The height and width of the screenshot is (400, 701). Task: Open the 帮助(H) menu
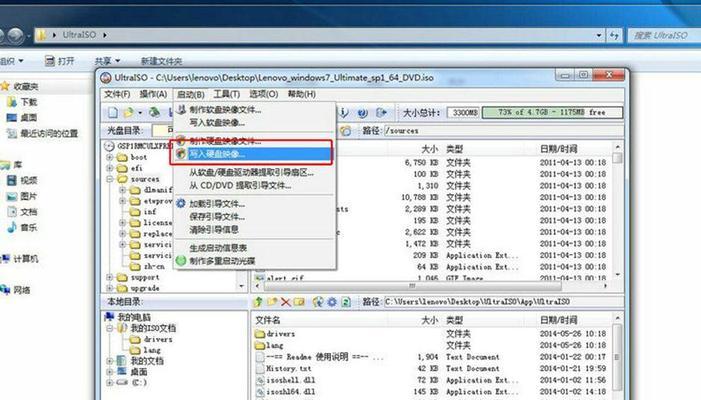pyautogui.click(x=301, y=94)
